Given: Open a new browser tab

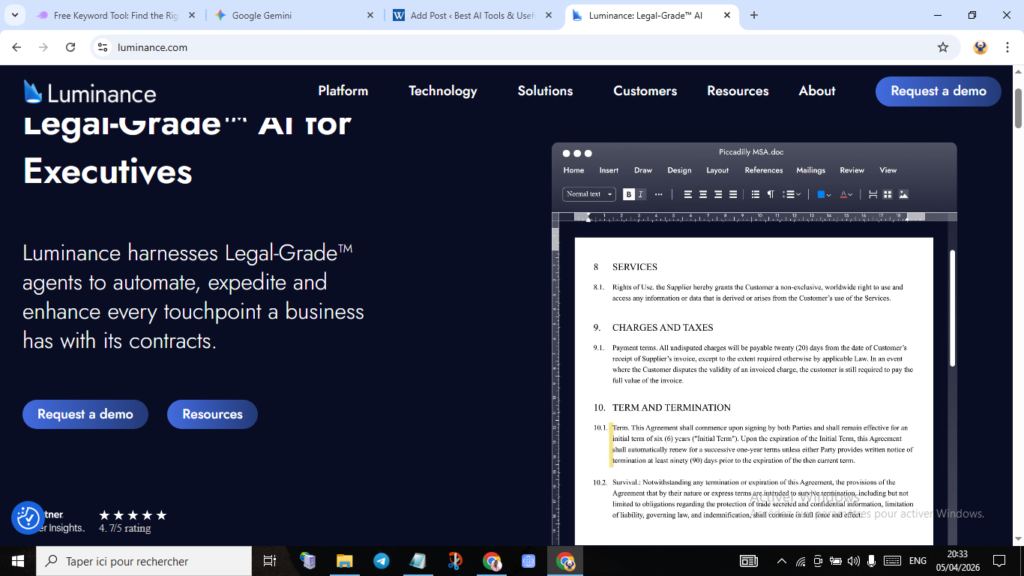Looking at the screenshot, I should (754, 15).
